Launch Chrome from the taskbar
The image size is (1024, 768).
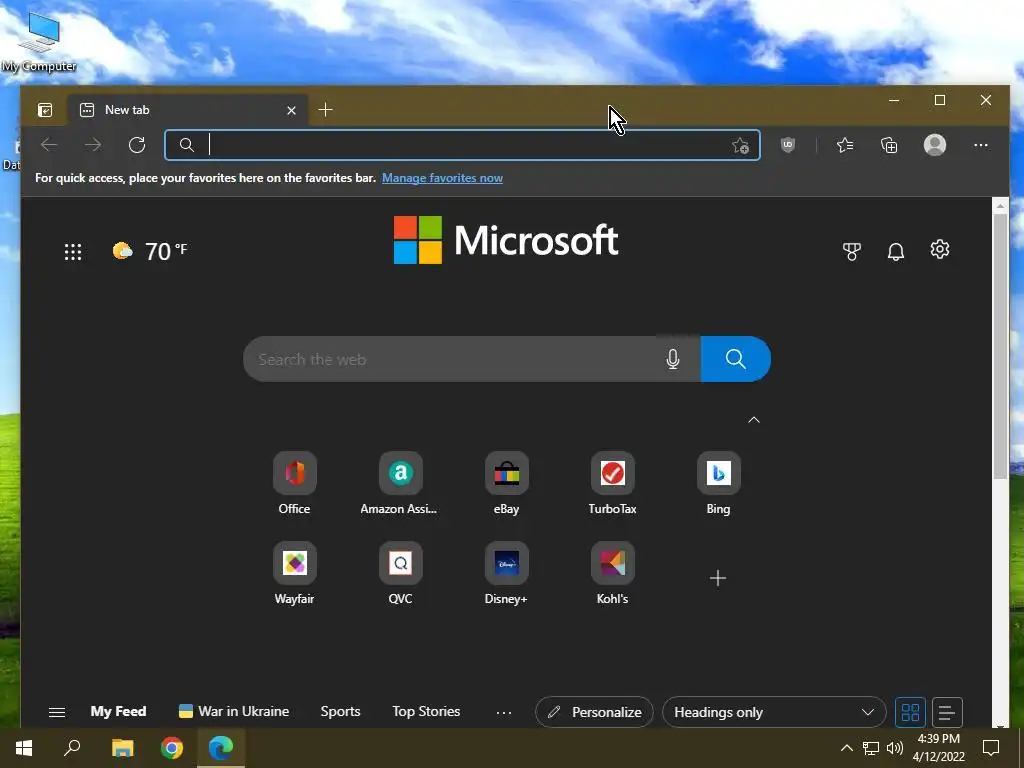172,748
